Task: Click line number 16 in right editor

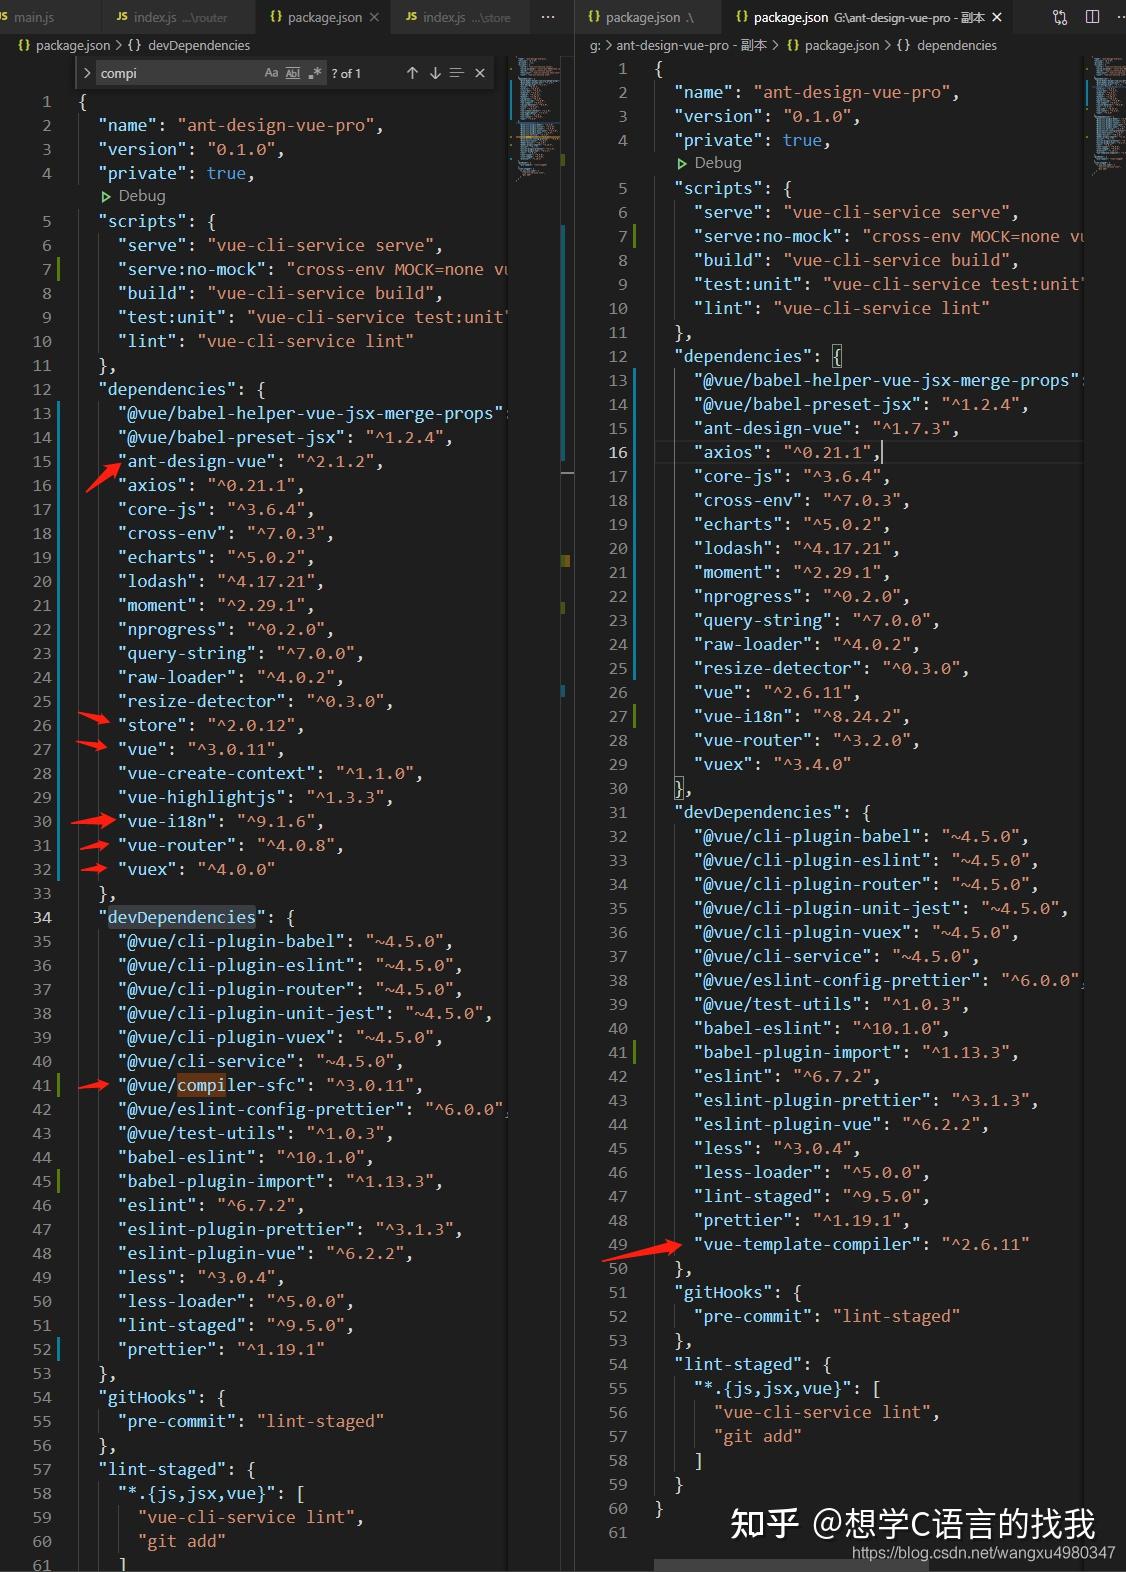Action: 618,452
